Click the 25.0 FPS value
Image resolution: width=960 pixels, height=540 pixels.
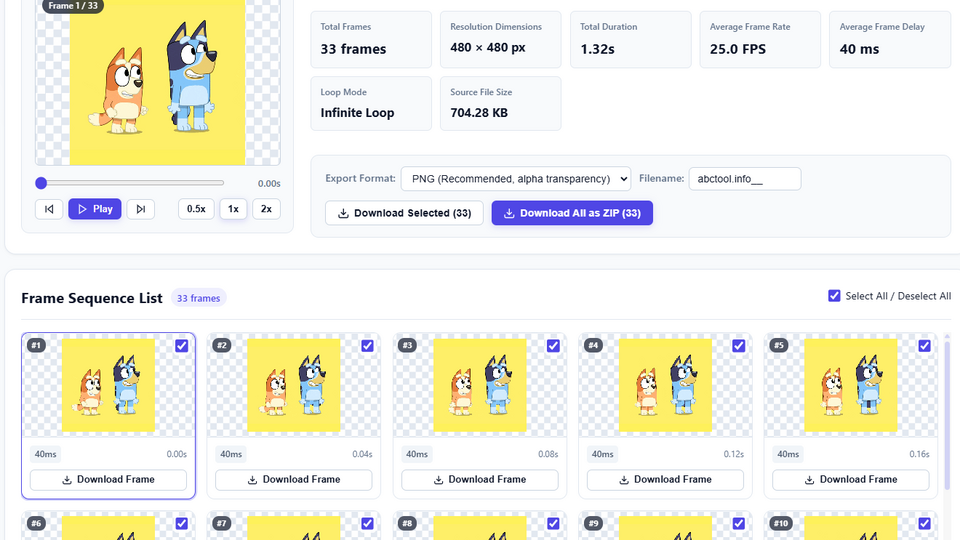click(x=738, y=49)
